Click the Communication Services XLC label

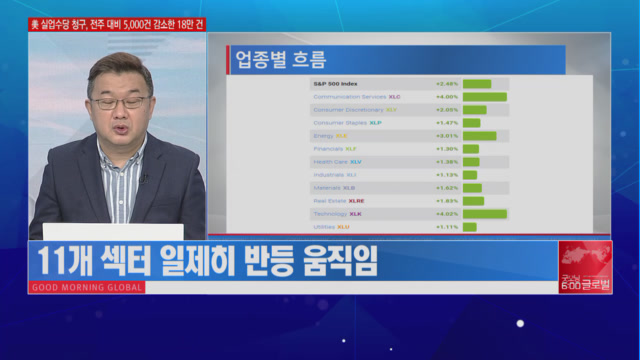[357, 97]
